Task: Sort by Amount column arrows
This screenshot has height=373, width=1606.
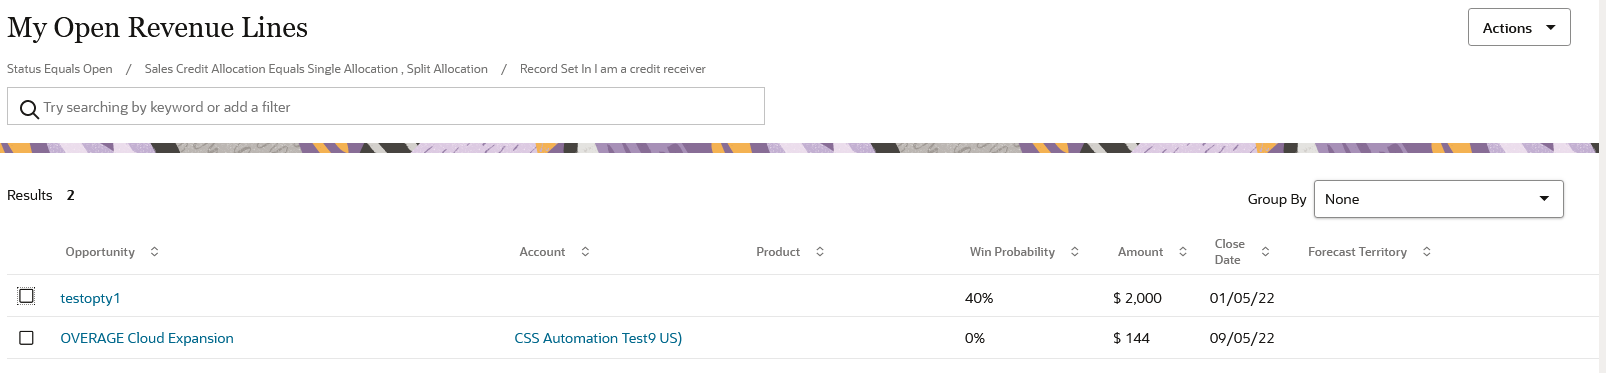Action: tap(1183, 252)
